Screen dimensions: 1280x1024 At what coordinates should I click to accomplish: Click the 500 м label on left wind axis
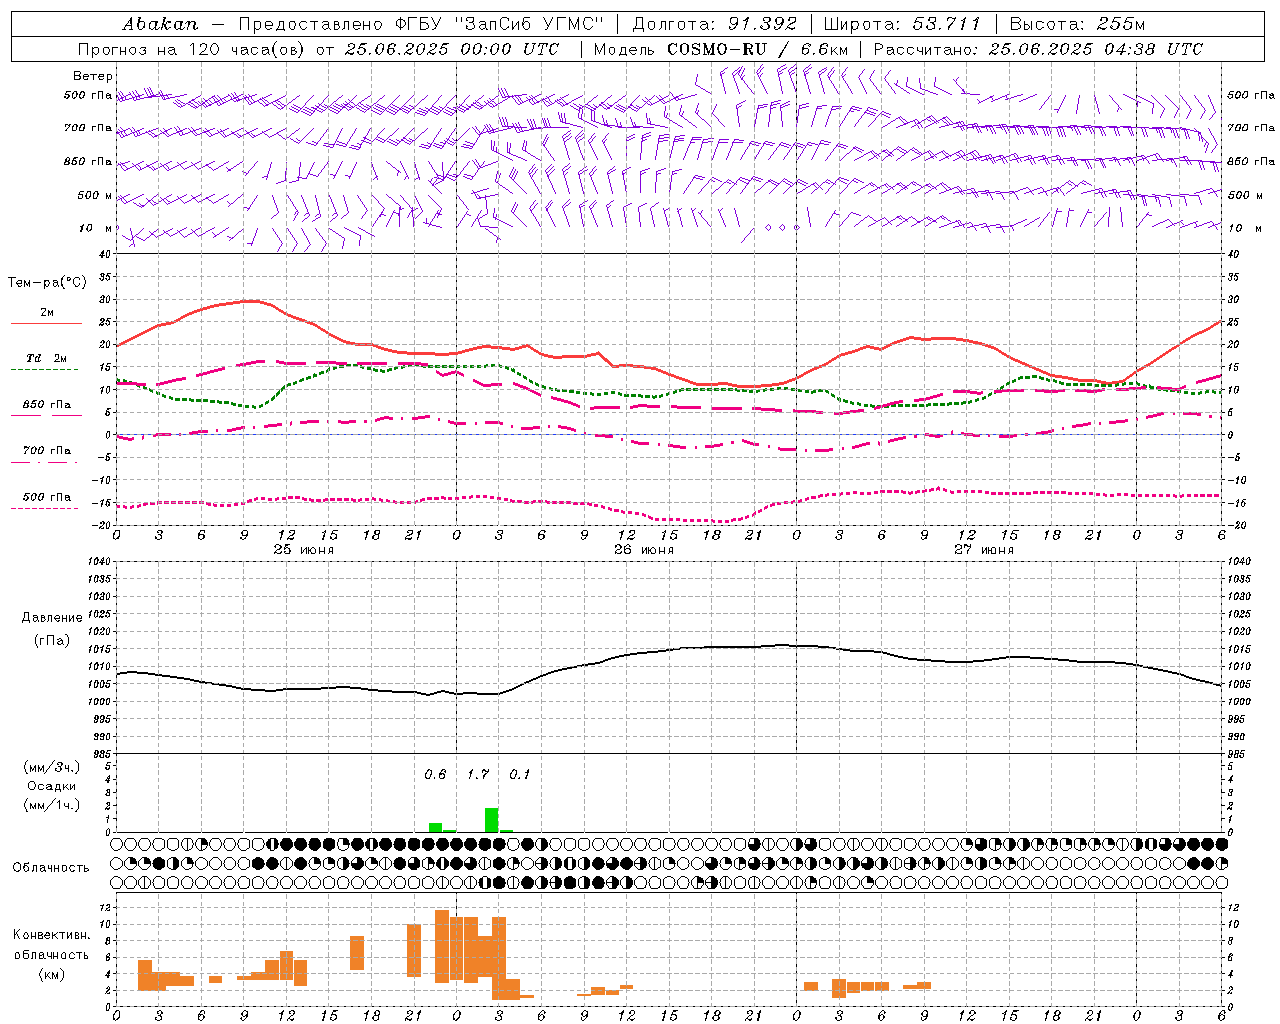(x=95, y=195)
